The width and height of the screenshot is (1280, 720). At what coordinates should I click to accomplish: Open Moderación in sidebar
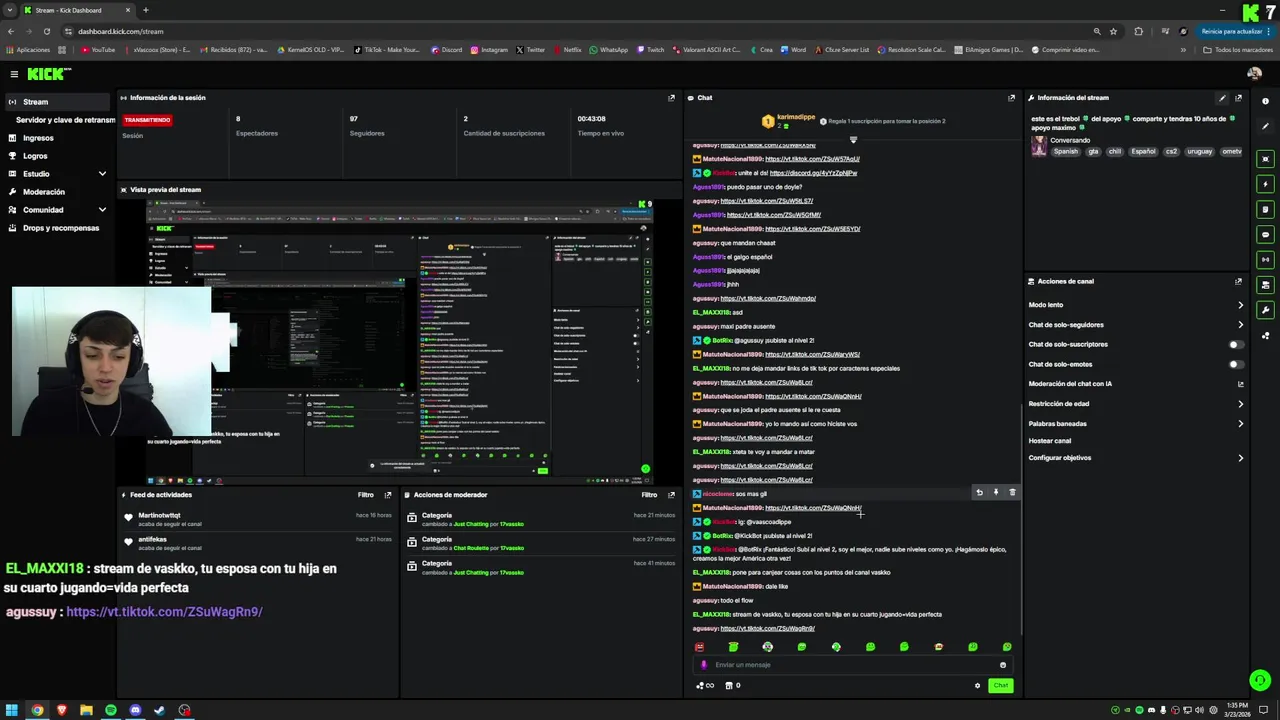pos(44,192)
